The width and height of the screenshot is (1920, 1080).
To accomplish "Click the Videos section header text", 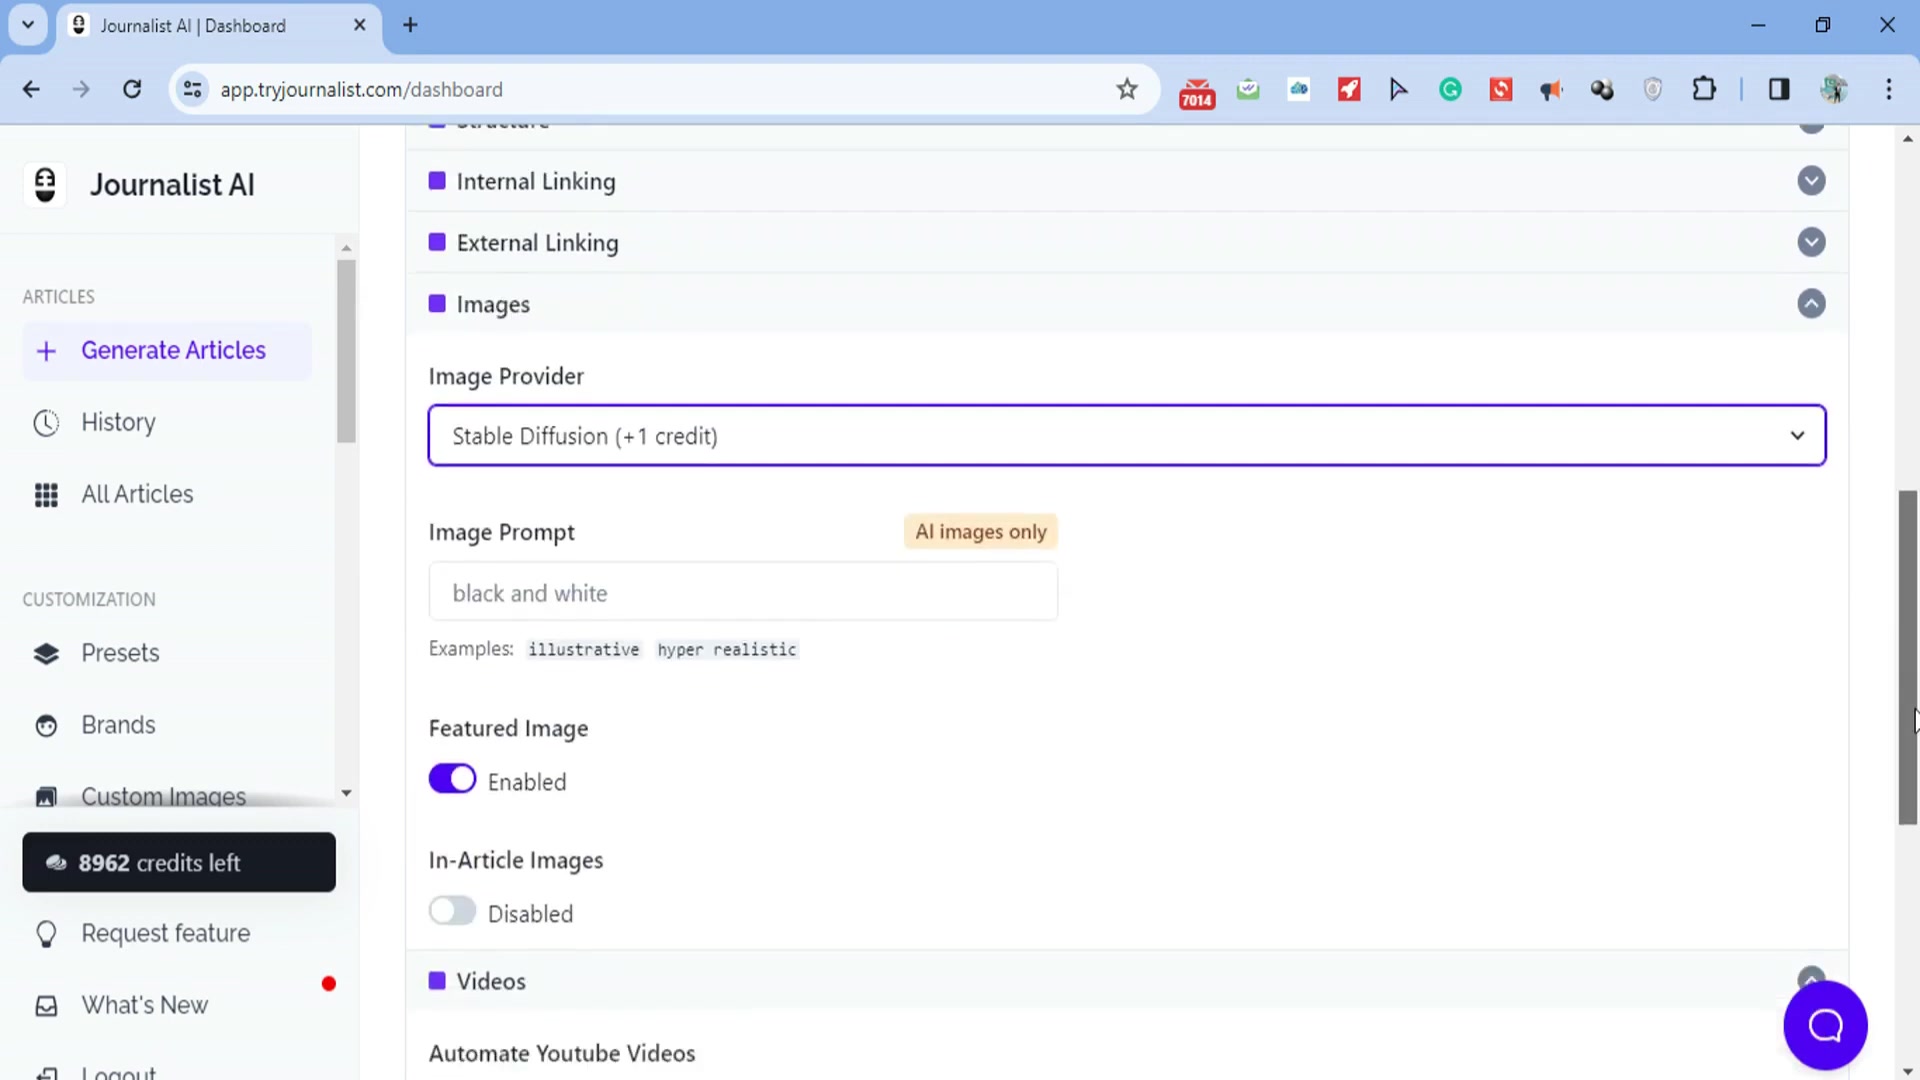I will pos(491,981).
